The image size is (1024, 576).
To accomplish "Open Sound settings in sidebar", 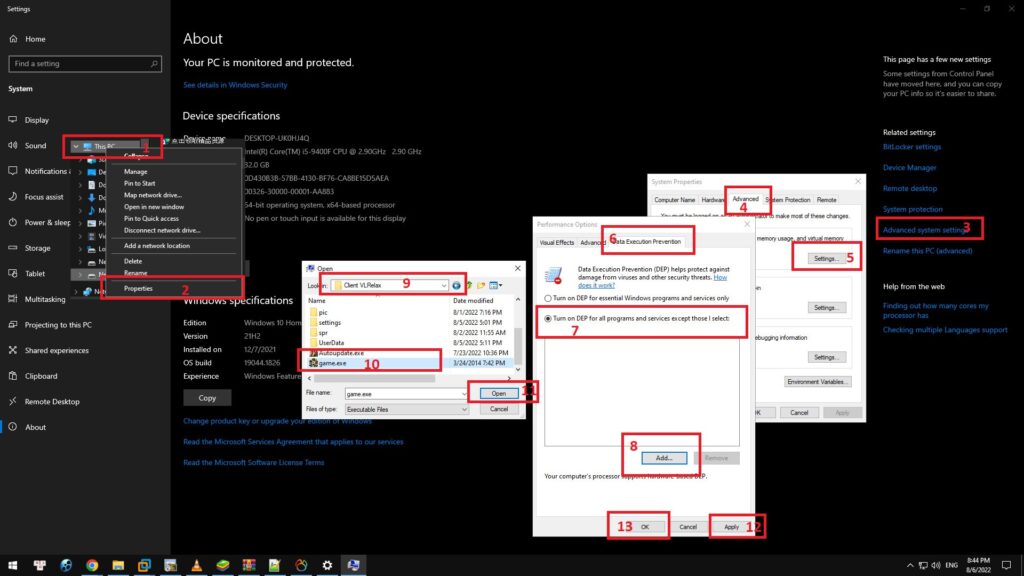I will pos(35,146).
